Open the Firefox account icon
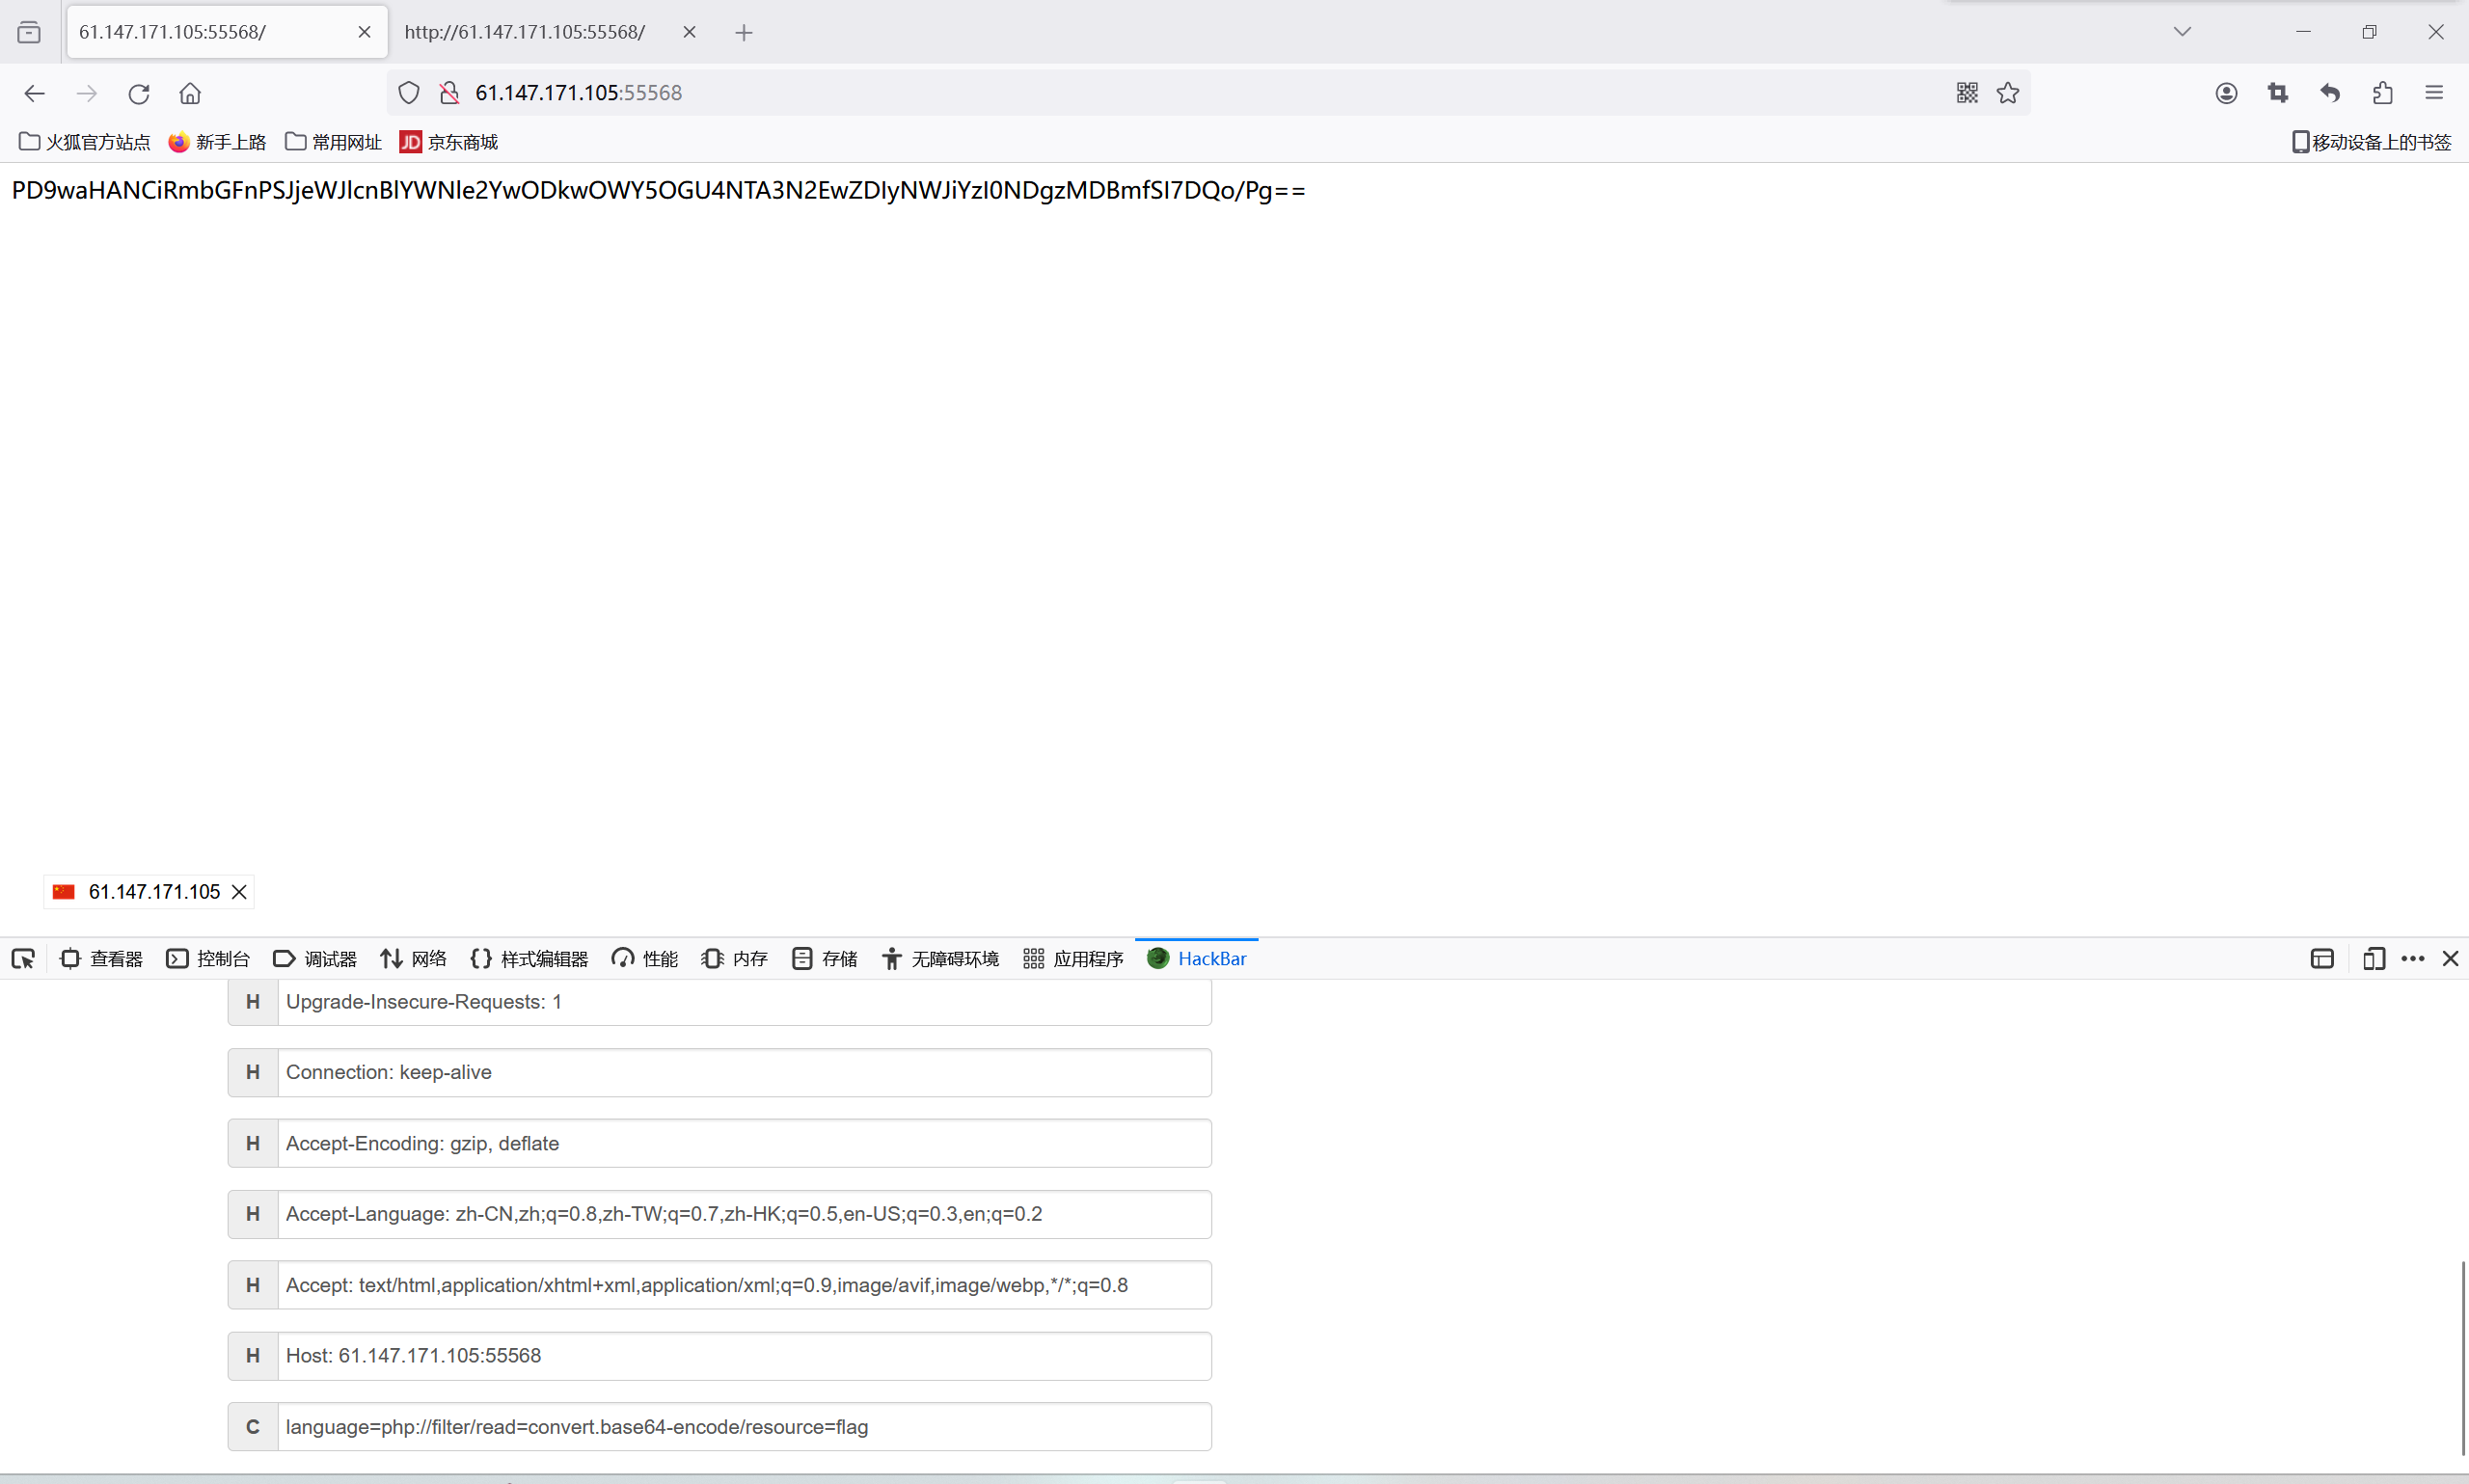This screenshot has height=1484, width=2469. [x=2226, y=92]
